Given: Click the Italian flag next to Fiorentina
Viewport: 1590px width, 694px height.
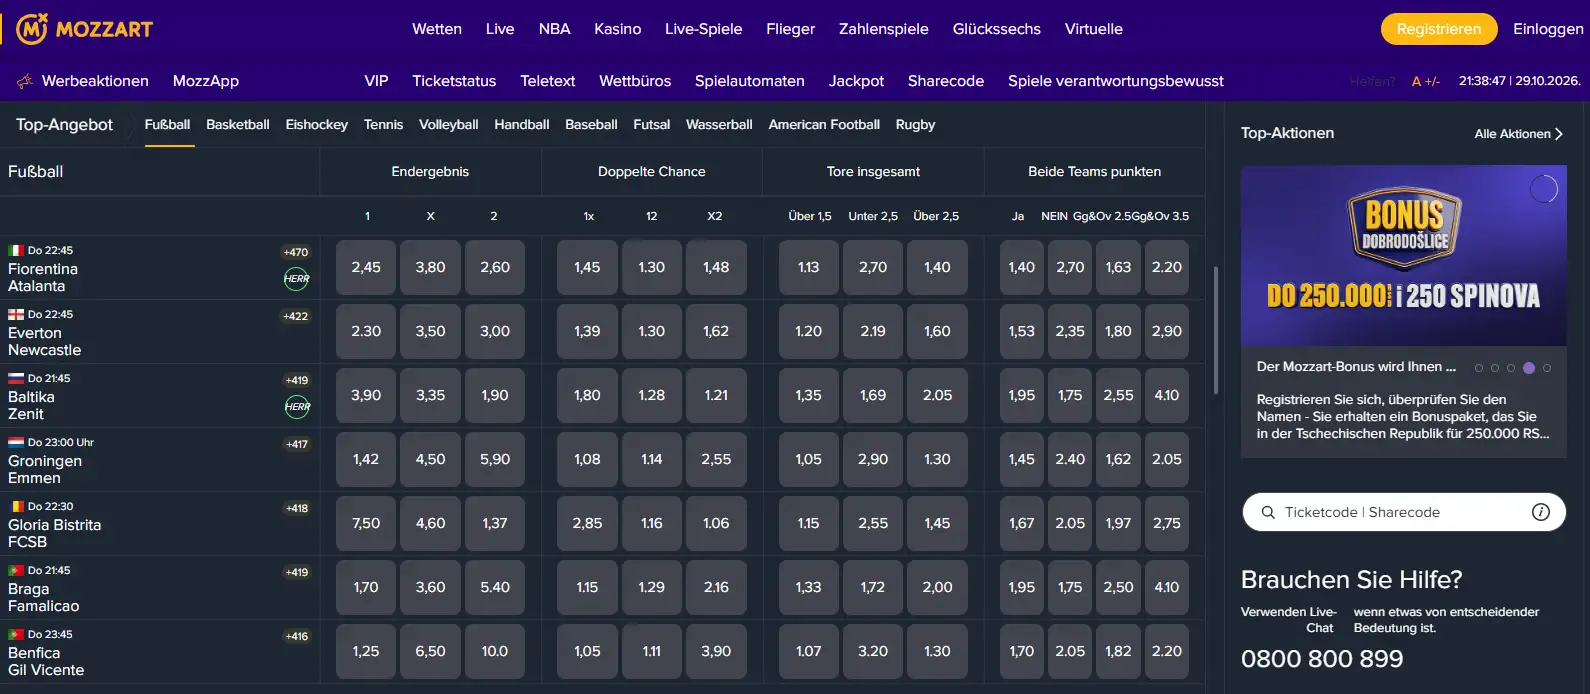Looking at the screenshot, I should (16, 251).
